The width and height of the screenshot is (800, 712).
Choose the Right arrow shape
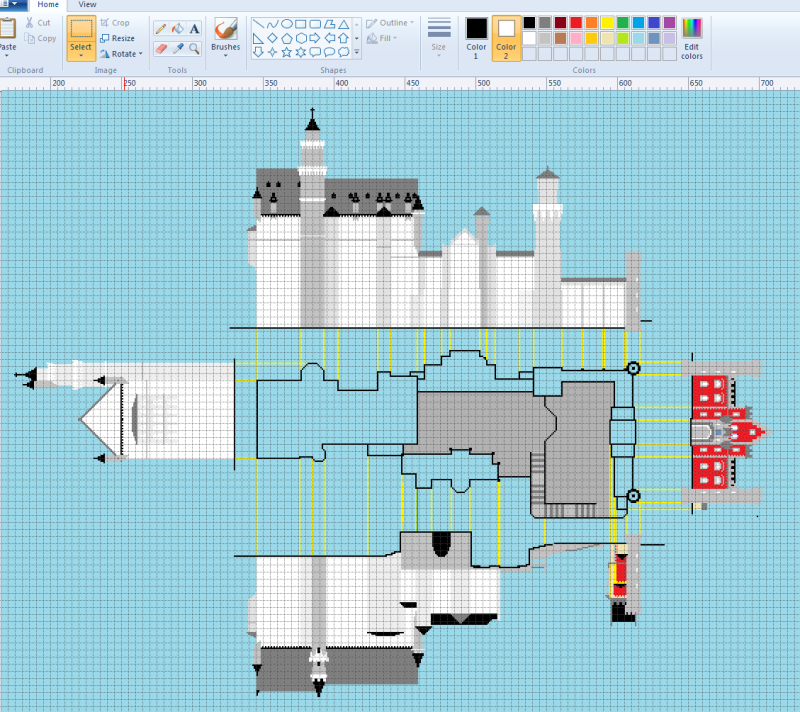pos(315,38)
